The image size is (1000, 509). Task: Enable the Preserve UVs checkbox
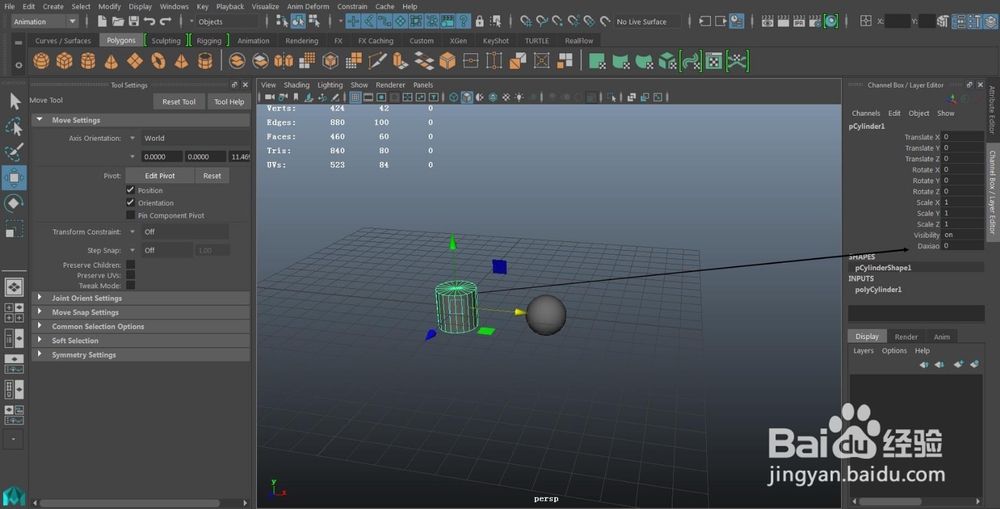[130, 275]
